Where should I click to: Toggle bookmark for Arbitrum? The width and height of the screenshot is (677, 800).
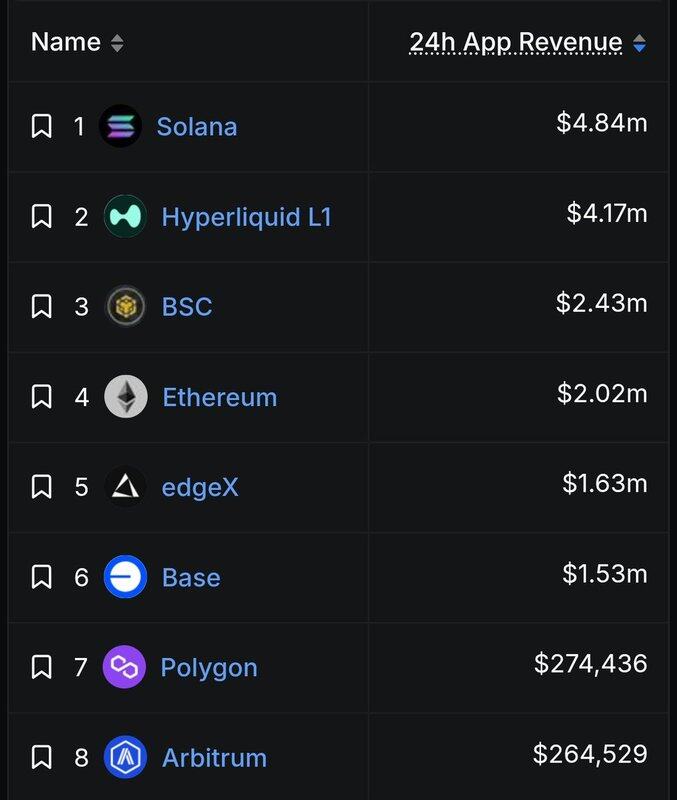click(41, 757)
